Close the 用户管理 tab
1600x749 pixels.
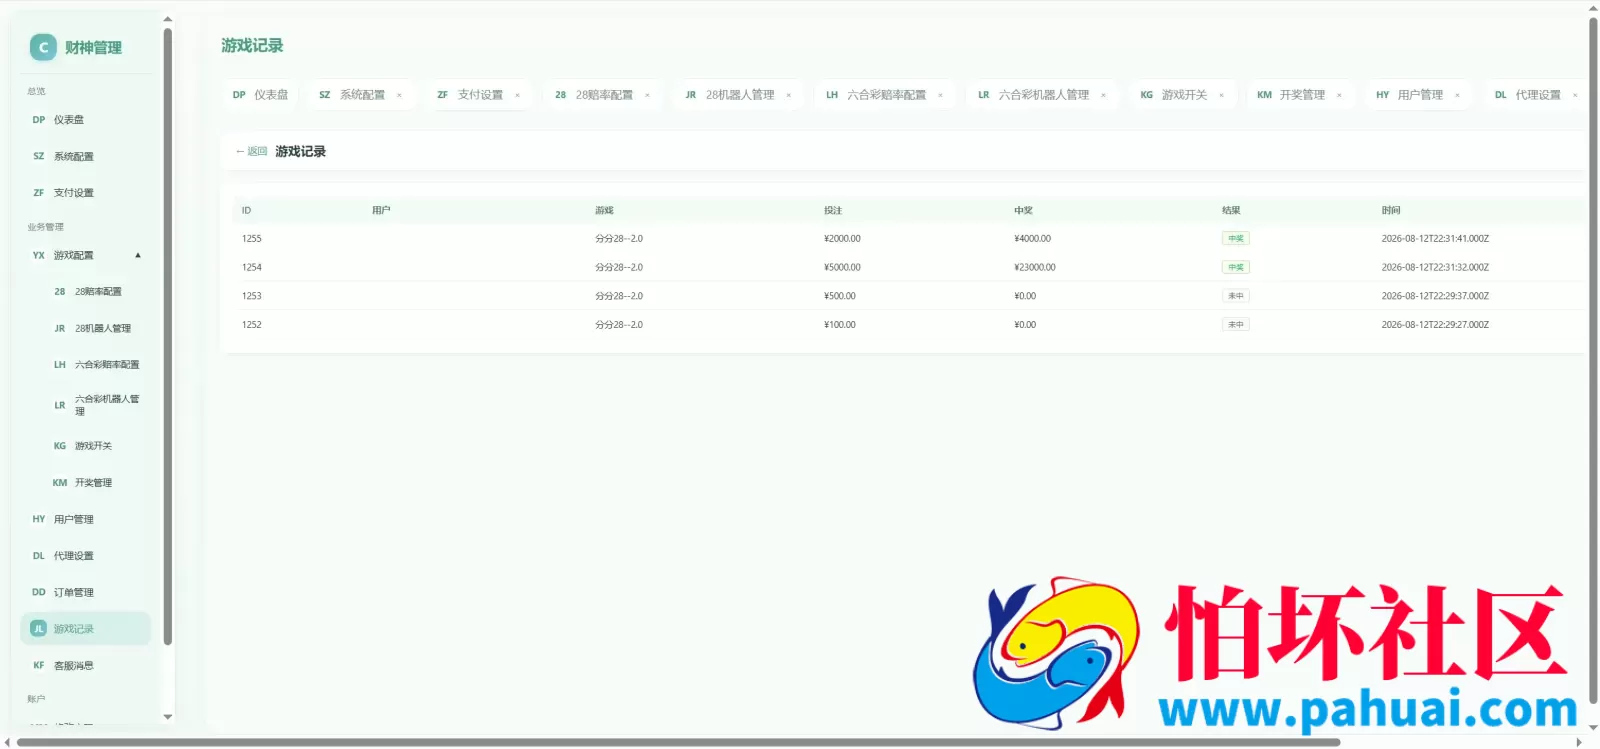1457,96
